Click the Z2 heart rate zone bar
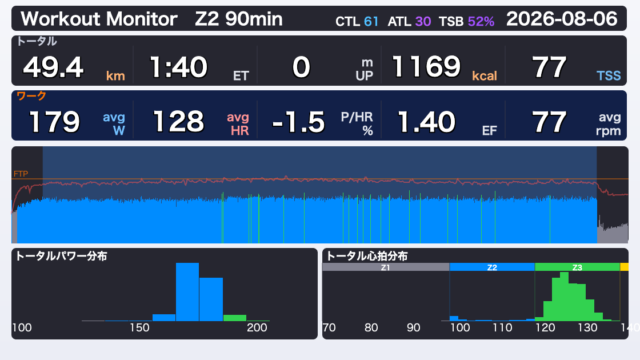 pos(492,267)
